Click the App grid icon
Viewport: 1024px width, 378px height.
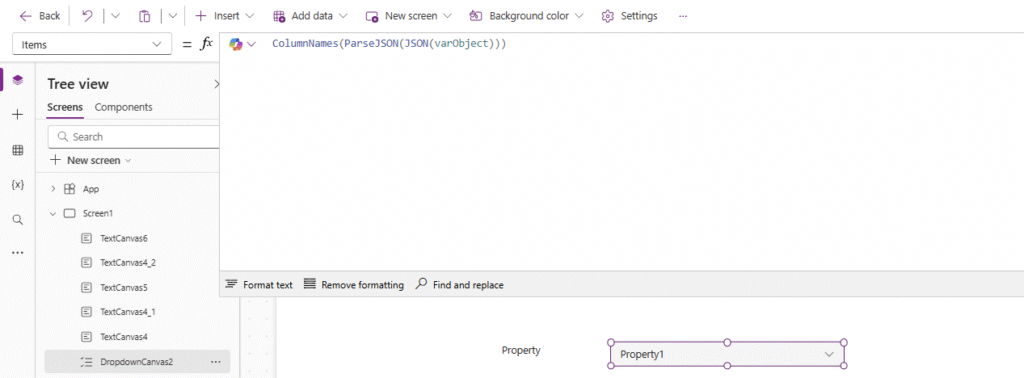click(x=70, y=189)
